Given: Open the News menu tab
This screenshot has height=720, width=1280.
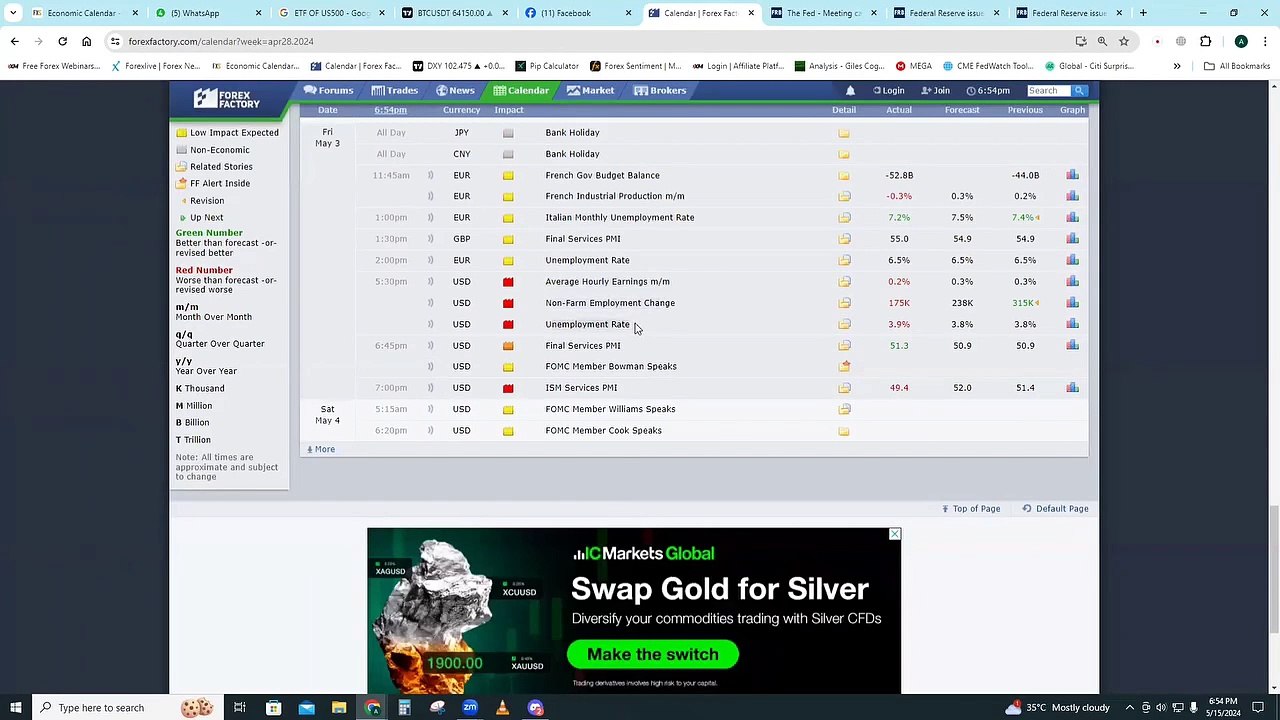Looking at the screenshot, I should pos(455,90).
